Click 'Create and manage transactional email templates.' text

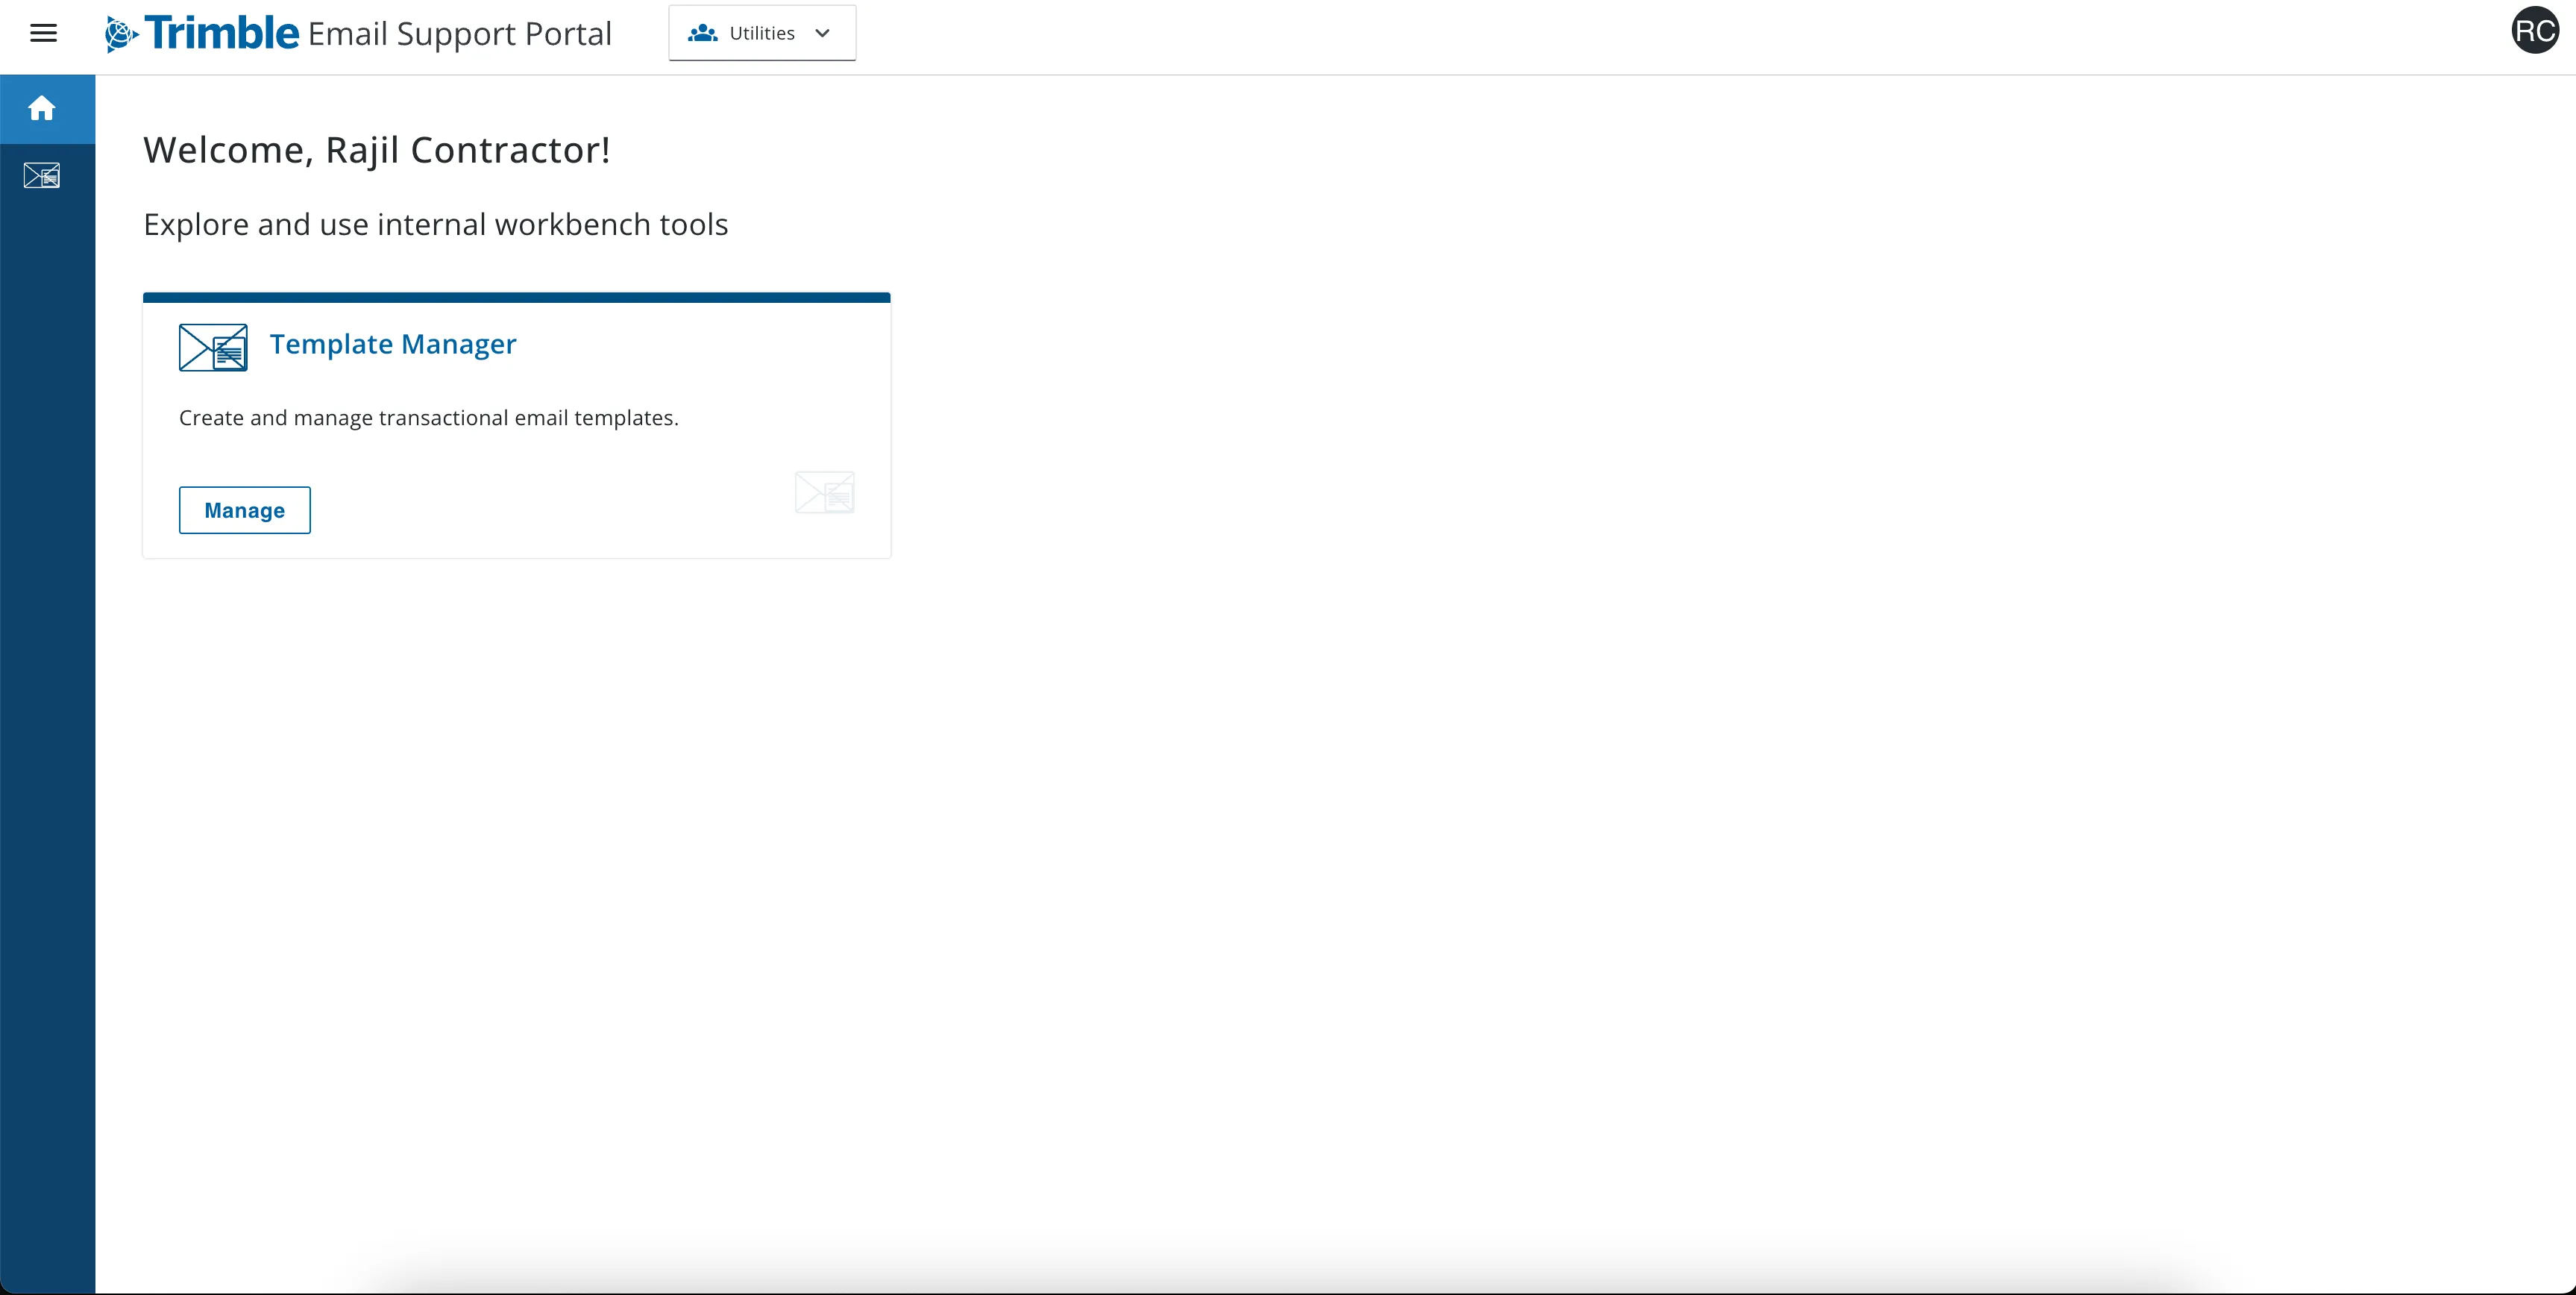[x=429, y=418]
